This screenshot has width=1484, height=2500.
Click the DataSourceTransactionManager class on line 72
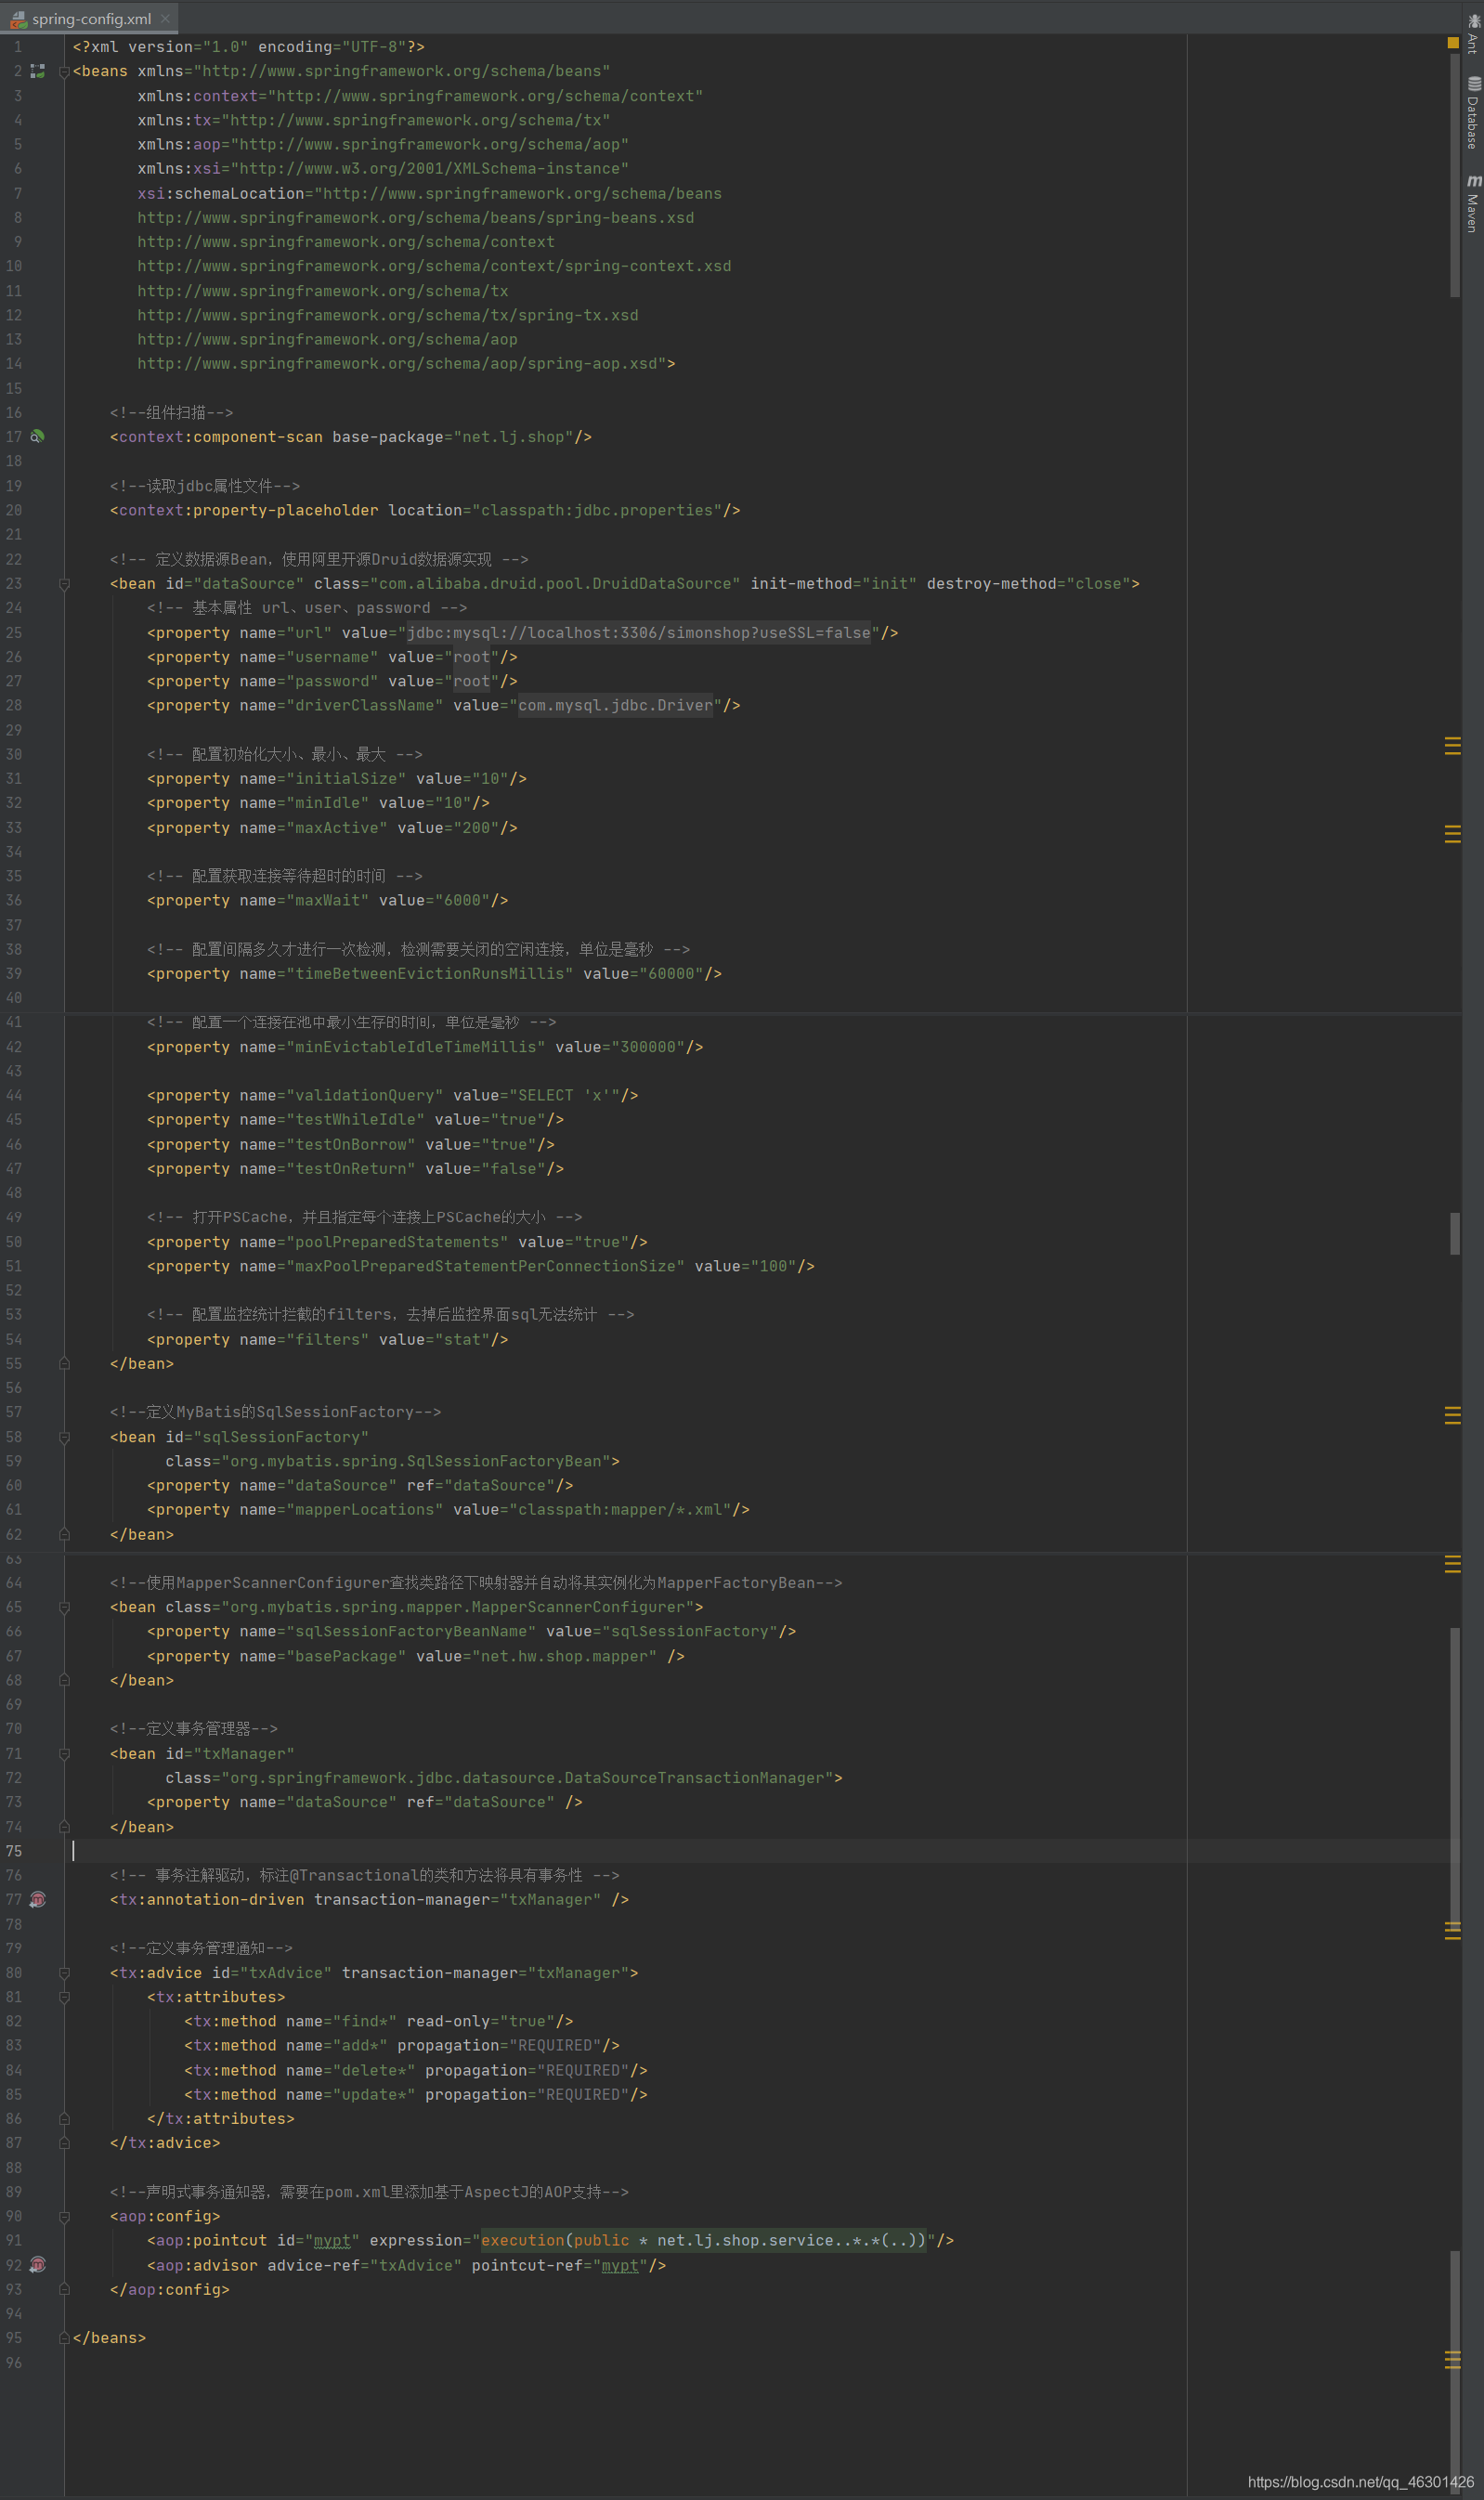(527, 1779)
